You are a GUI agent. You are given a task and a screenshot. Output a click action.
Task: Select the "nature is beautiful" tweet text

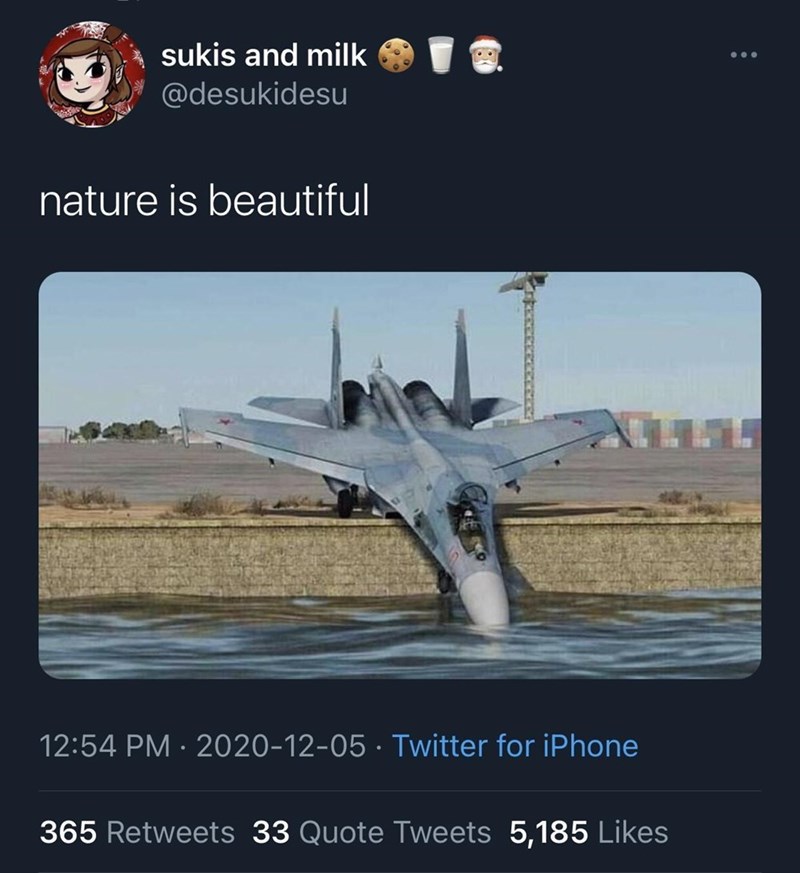tap(204, 203)
